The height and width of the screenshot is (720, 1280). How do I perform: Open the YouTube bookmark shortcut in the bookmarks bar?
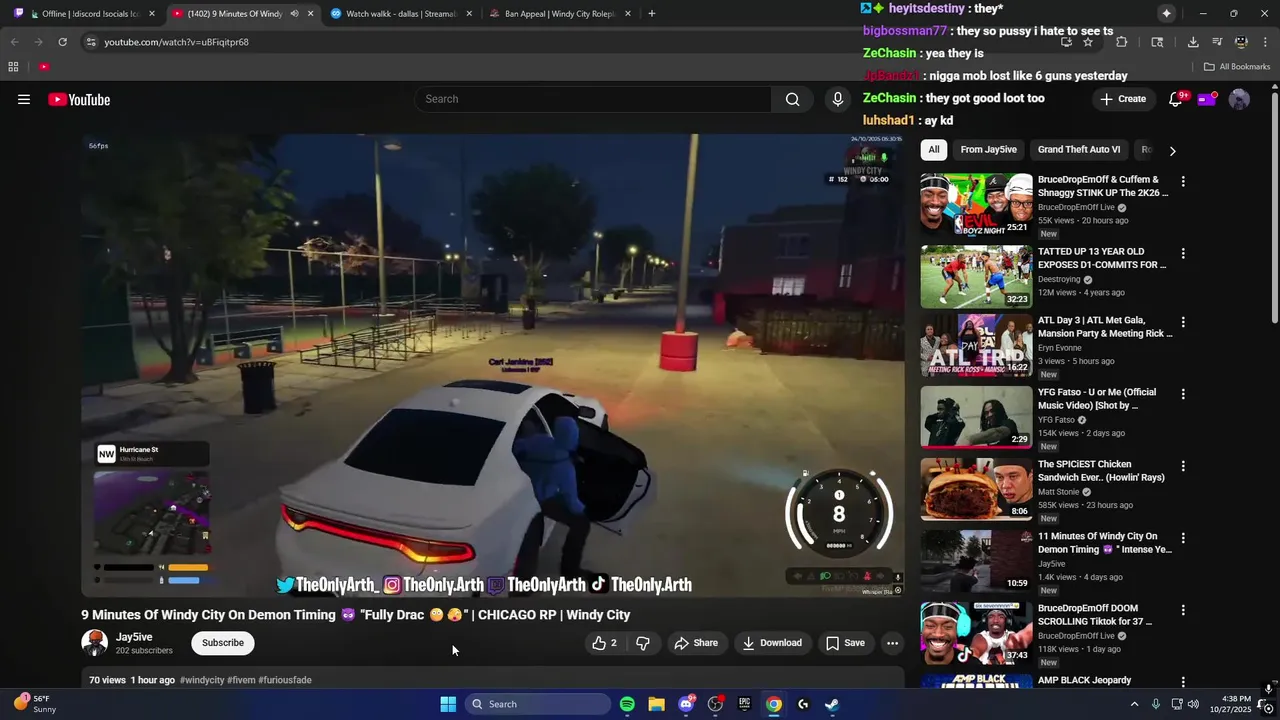(x=44, y=67)
